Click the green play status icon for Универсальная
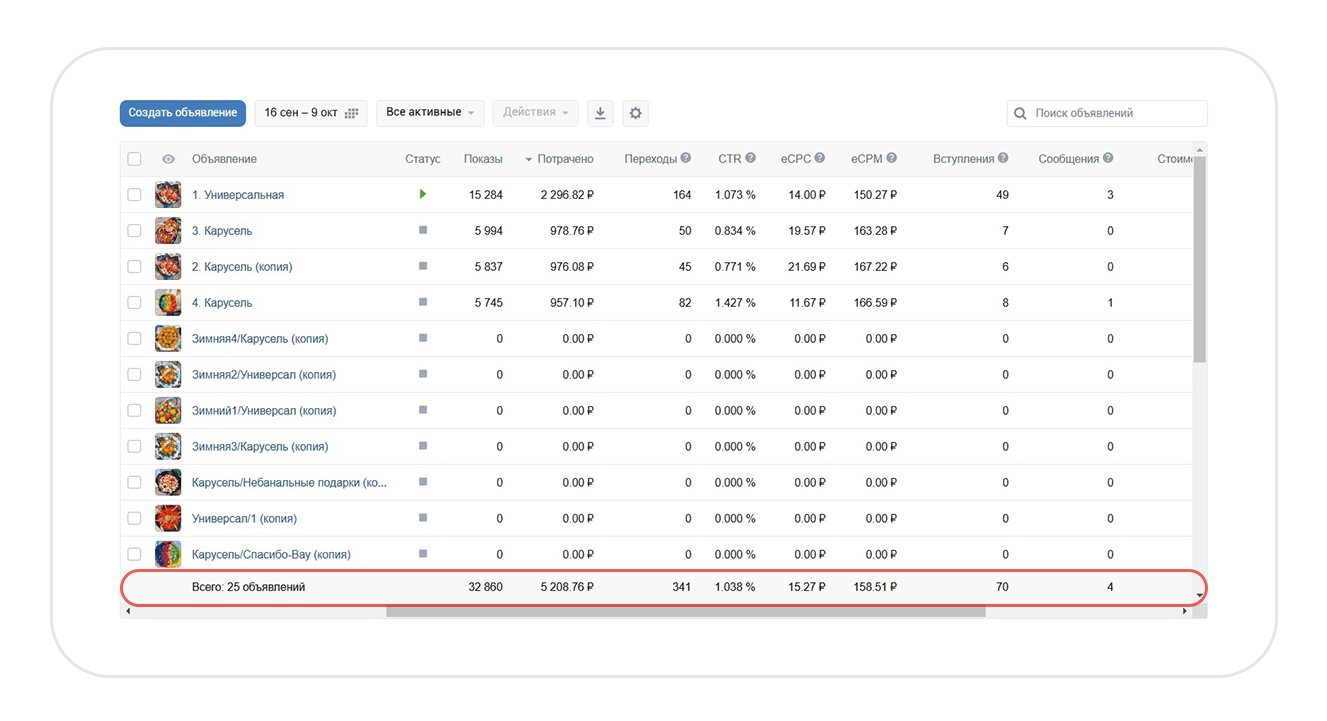 [423, 194]
